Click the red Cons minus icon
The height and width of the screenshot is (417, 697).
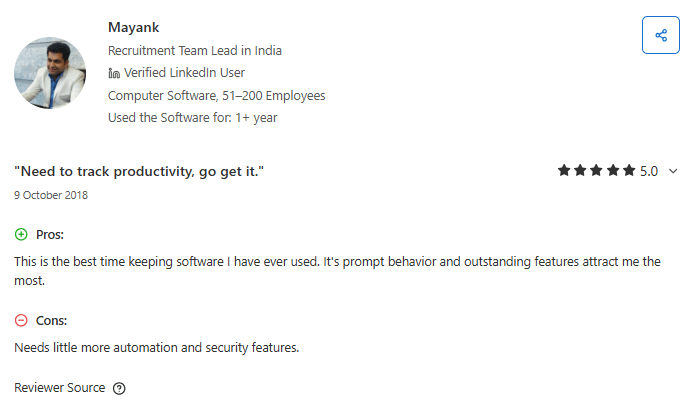click(22, 320)
